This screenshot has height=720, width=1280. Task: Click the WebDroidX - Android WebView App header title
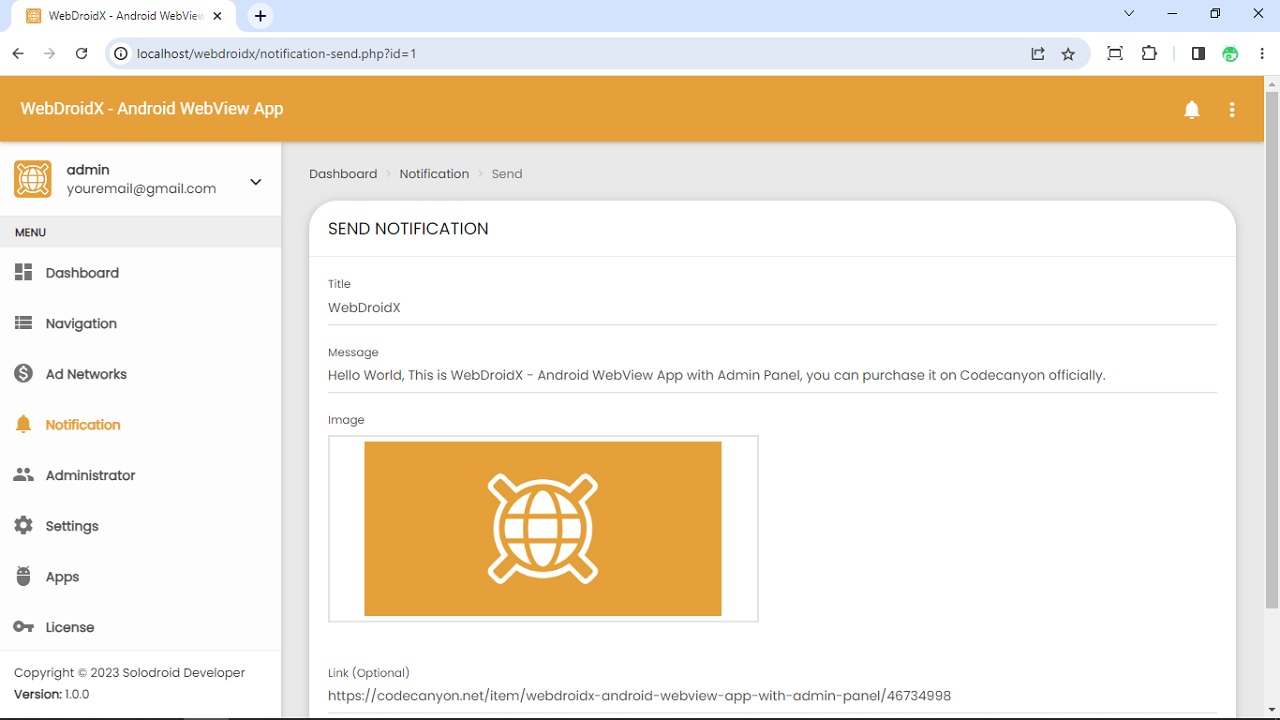tap(152, 108)
